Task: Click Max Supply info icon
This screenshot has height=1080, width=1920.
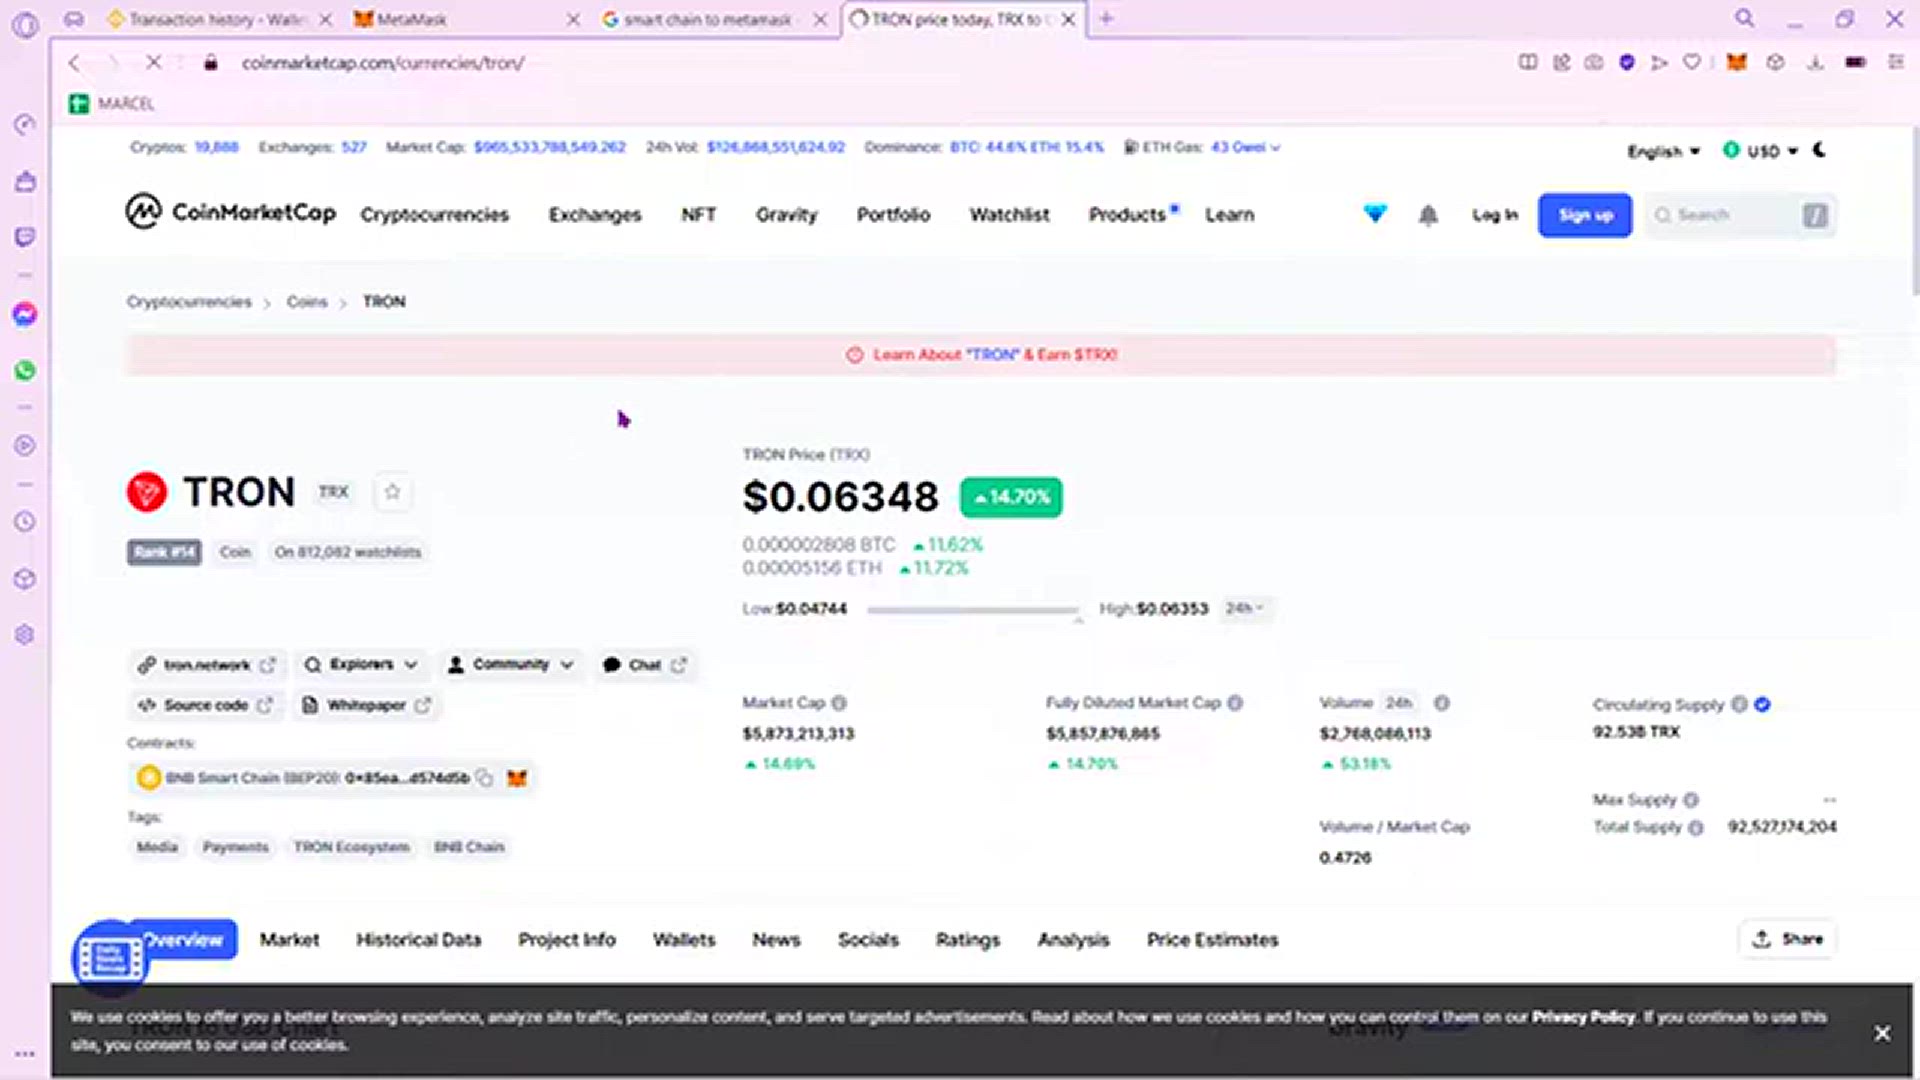Action: tap(1691, 800)
